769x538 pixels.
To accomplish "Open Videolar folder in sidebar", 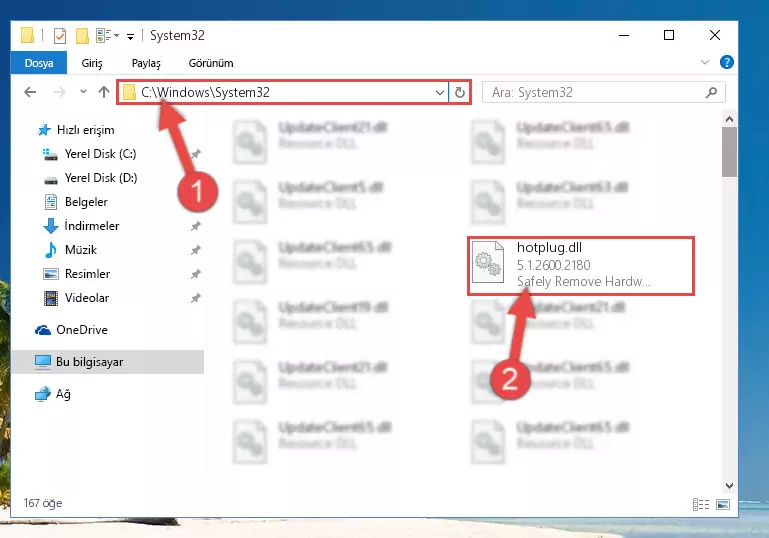I will click(86, 298).
